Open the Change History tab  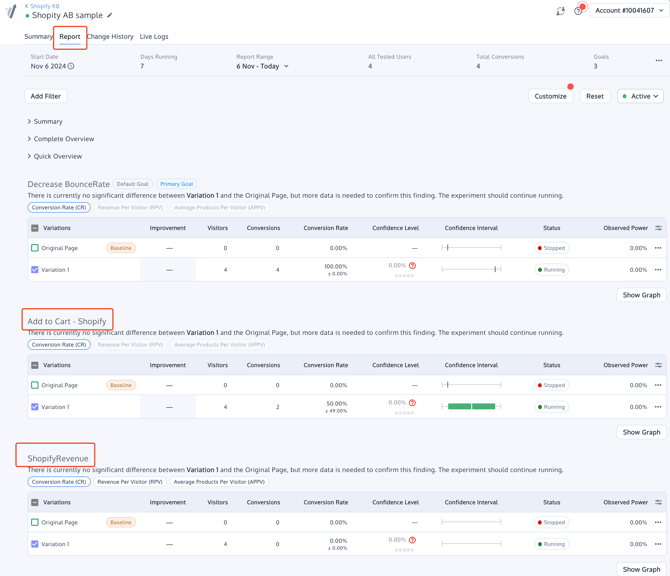pos(110,37)
